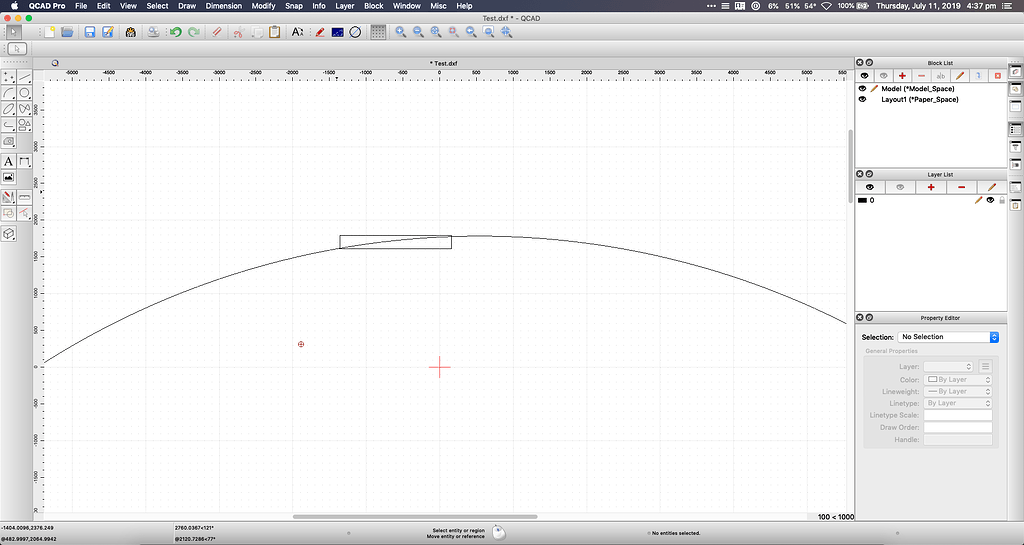This screenshot has width=1024, height=545.
Task: Open the Dimension menu
Action: coord(223,6)
